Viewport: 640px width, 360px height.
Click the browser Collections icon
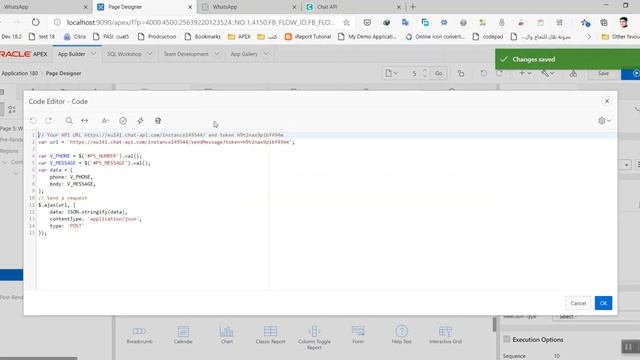click(x=604, y=22)
